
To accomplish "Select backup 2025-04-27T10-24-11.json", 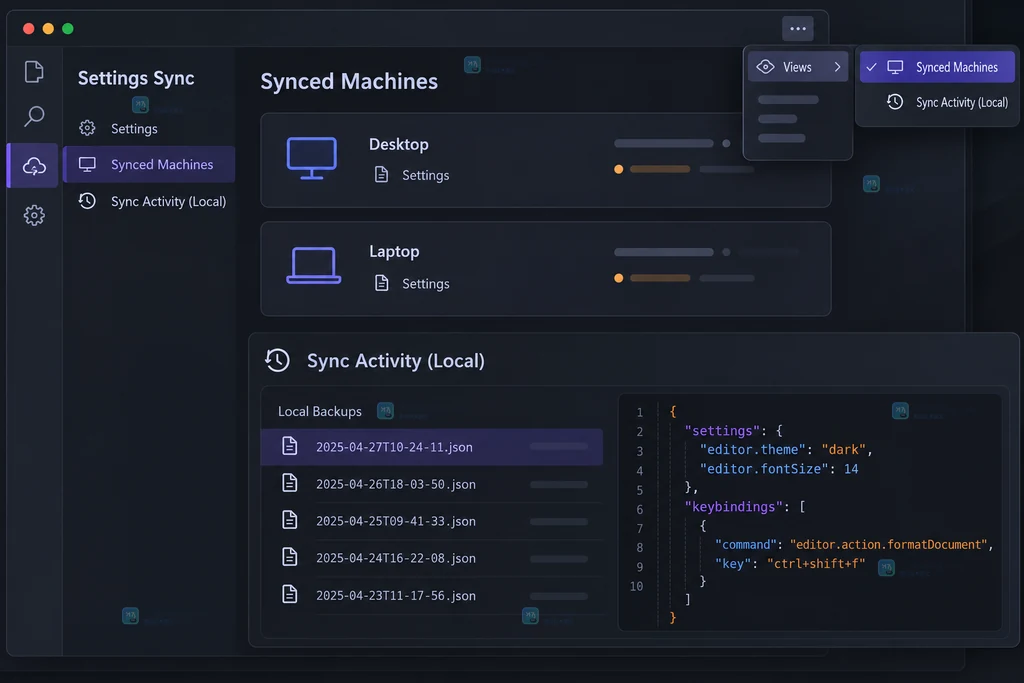I will (432, 447).
